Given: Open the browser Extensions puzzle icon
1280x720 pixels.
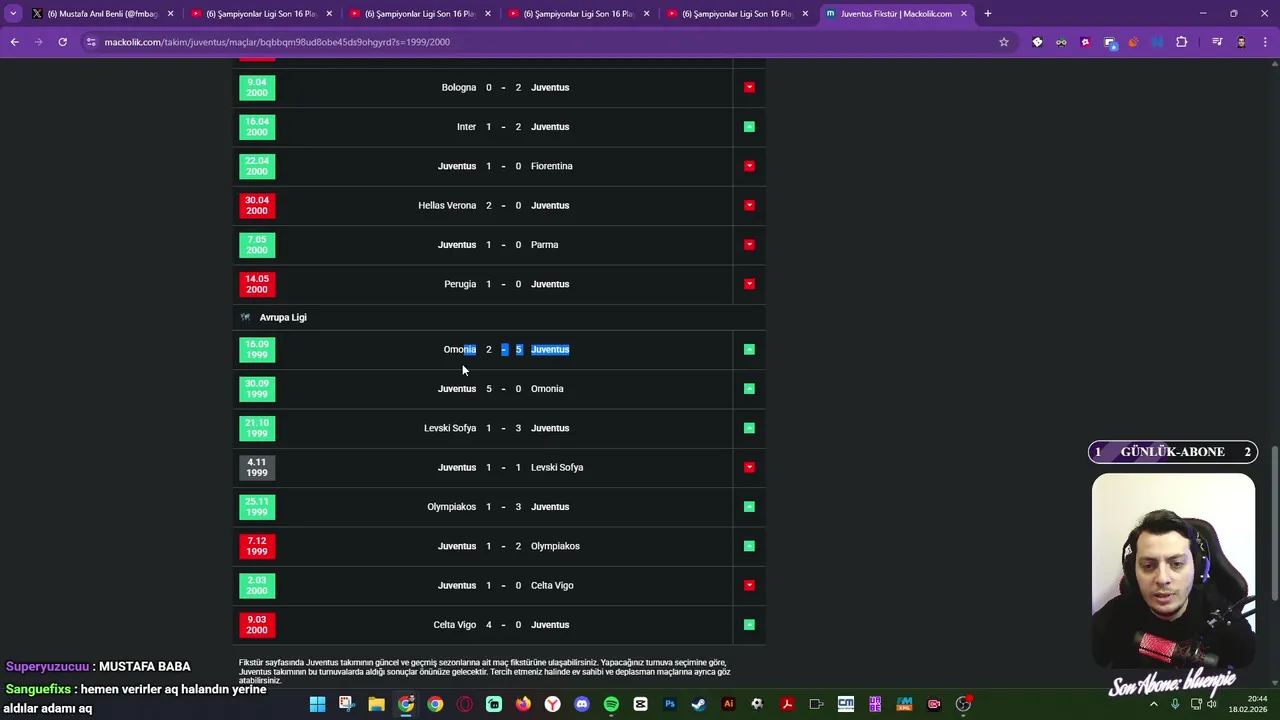Looking at the screenshot, I should click(x=1182, y=42).
